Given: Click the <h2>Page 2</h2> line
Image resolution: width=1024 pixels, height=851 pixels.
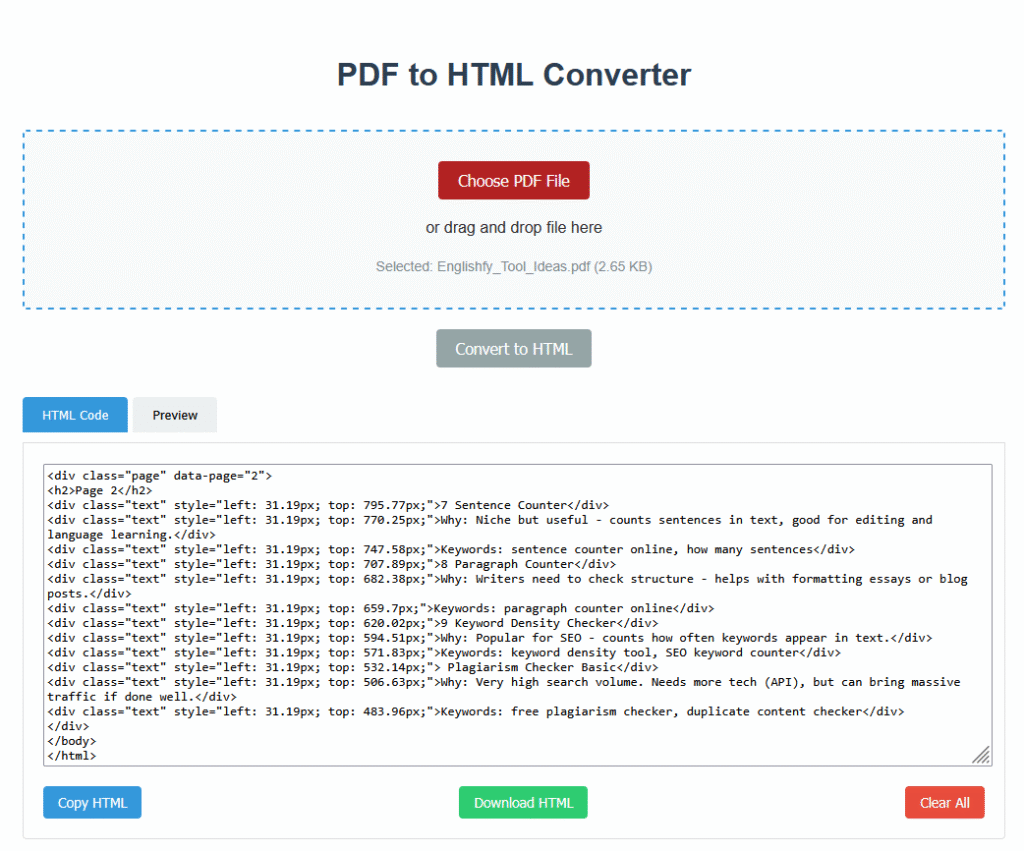Looking at the screenshot, I should (x=99, y=490).
